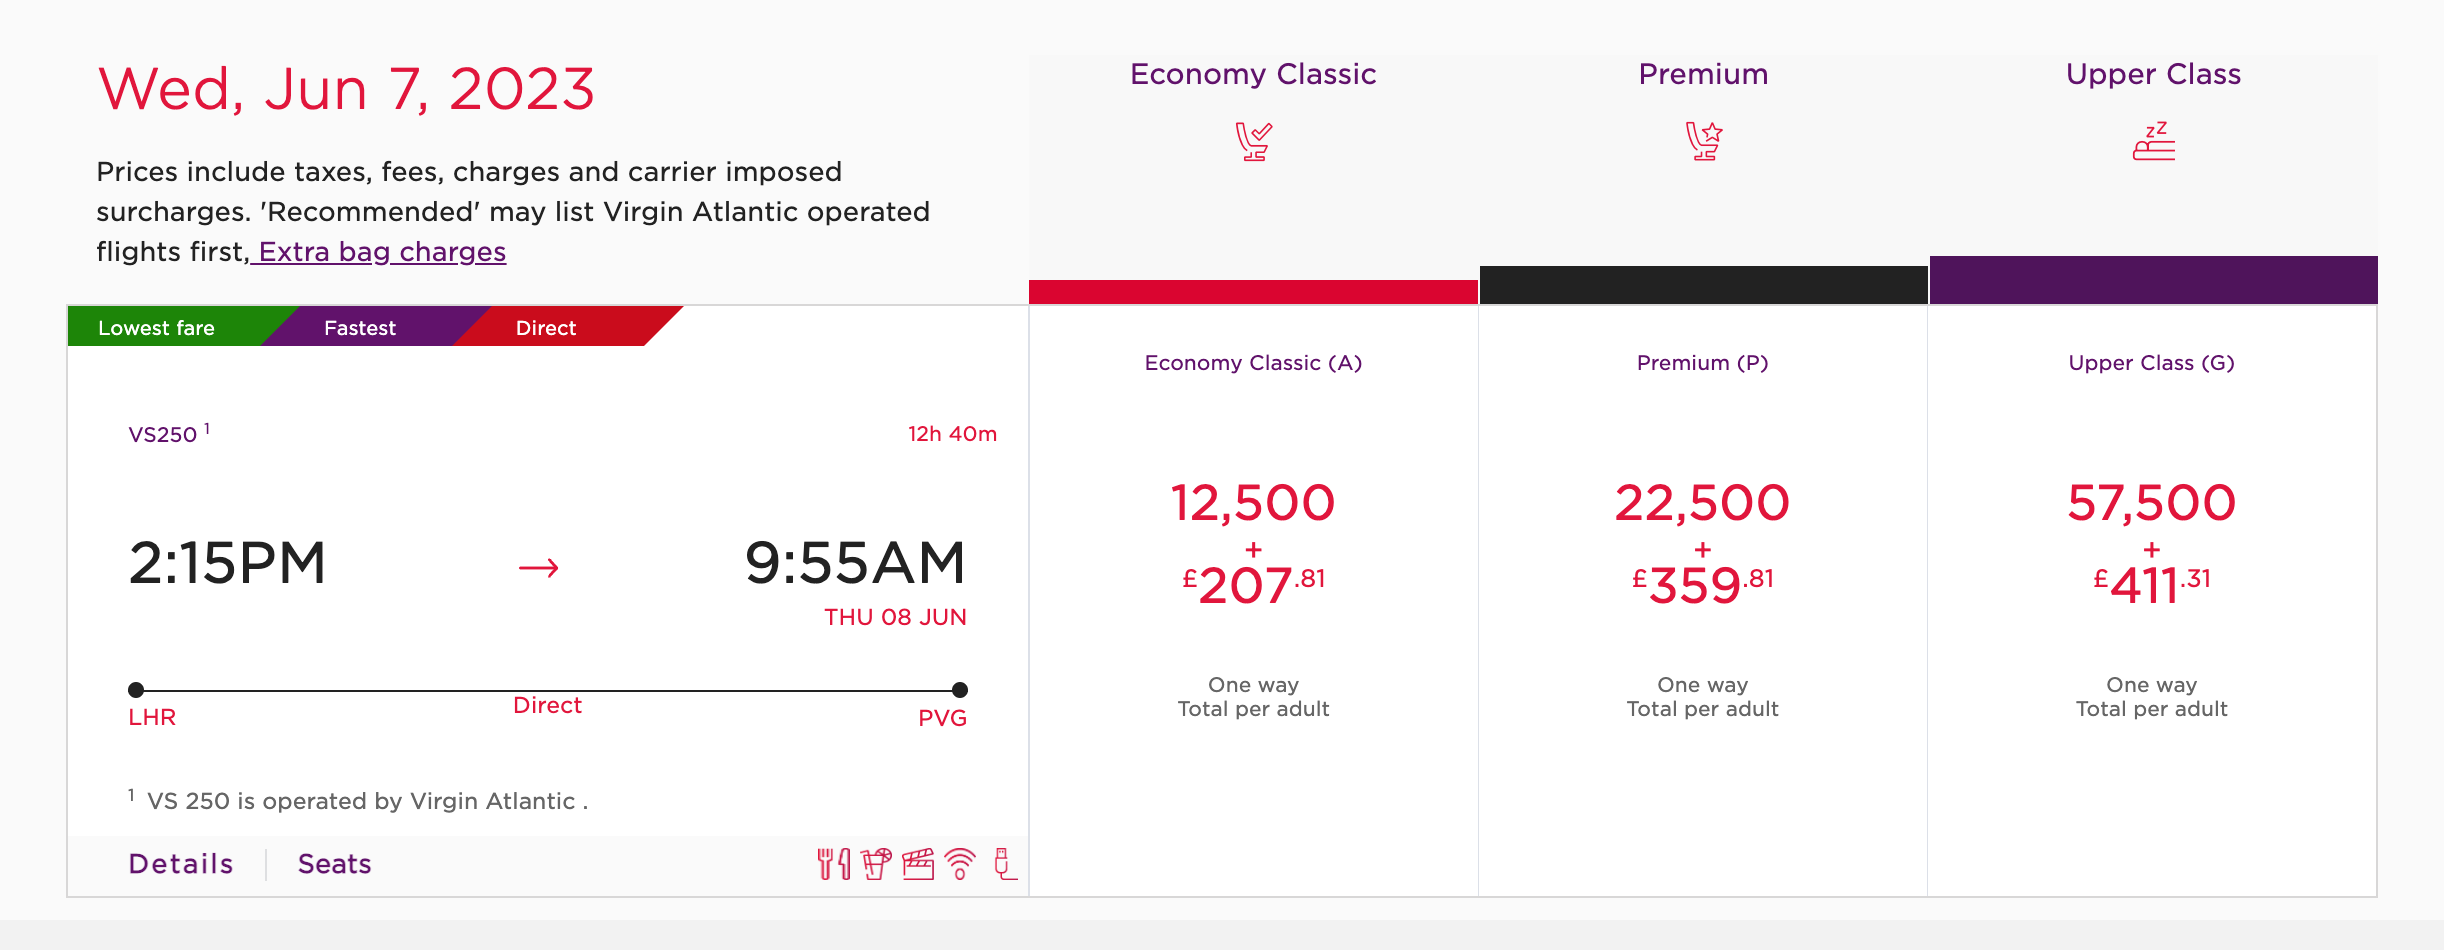
Task: Open the Extra bag charges link
Action: pyautogui.click(x=382, y=252)
